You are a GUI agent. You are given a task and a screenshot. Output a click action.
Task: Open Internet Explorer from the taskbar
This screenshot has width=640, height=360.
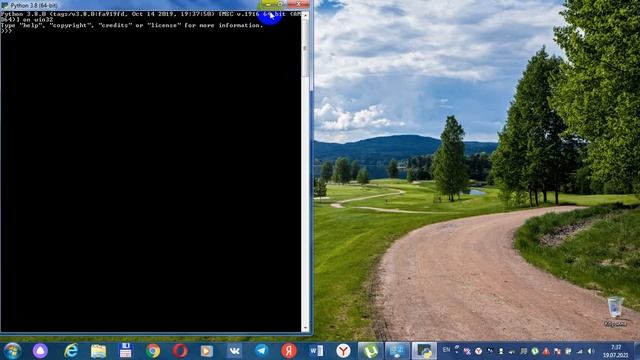[71, 351]
